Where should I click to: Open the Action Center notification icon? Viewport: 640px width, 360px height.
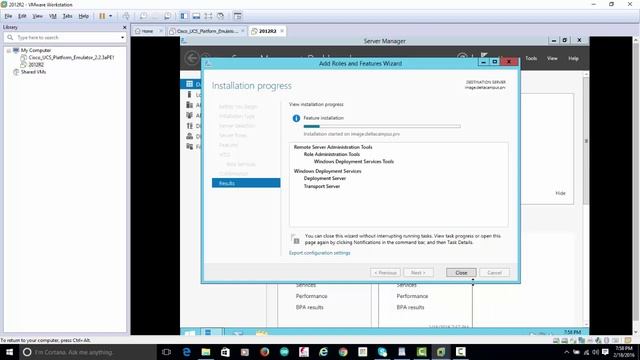(605, 352)
